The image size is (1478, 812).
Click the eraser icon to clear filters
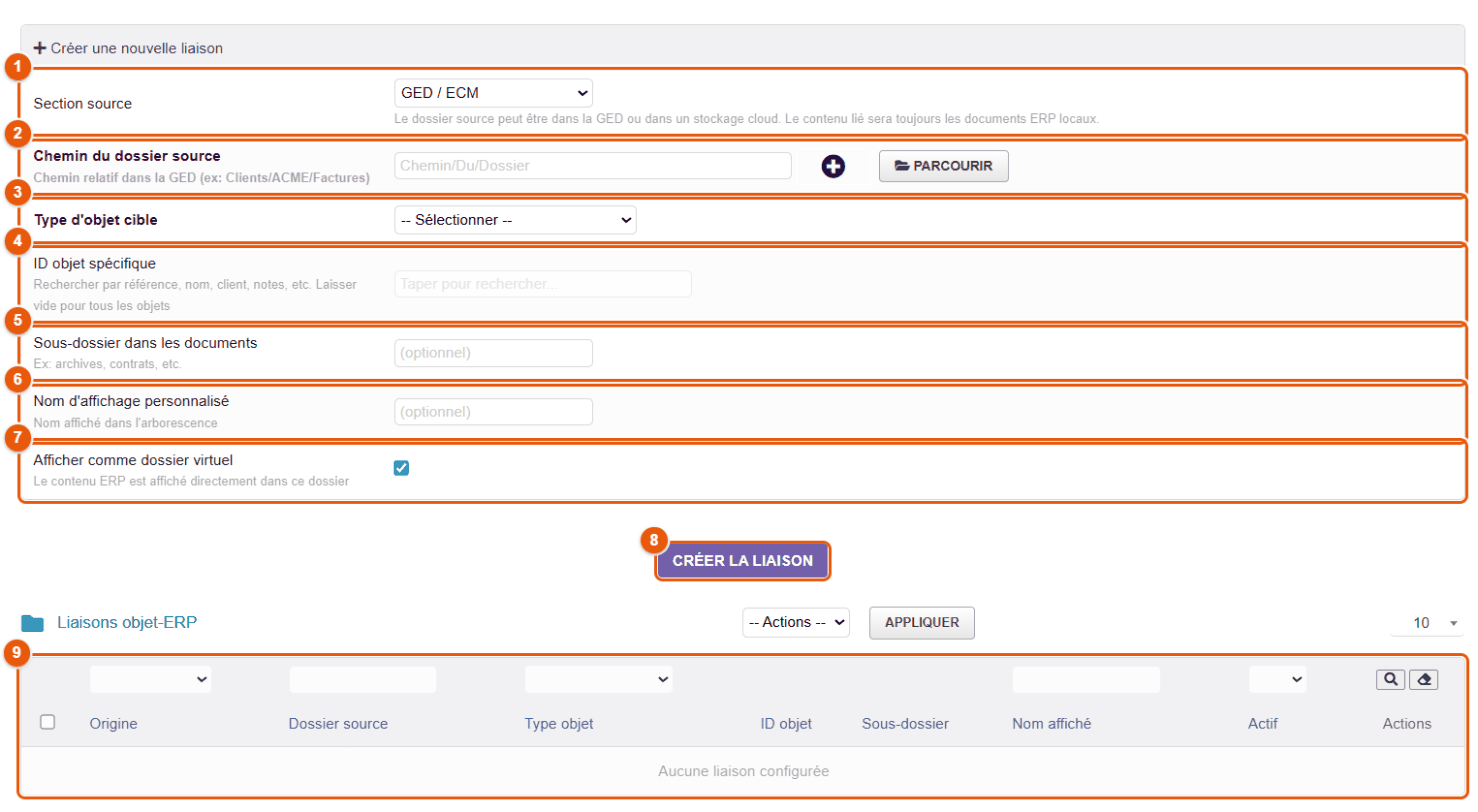pyautogui.click(x=1424, y=680)
